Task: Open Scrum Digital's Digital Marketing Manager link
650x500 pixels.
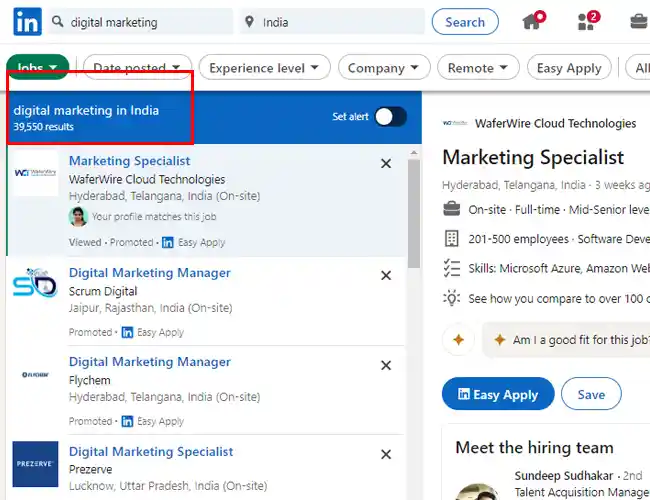Action: [x=150, y=273]
